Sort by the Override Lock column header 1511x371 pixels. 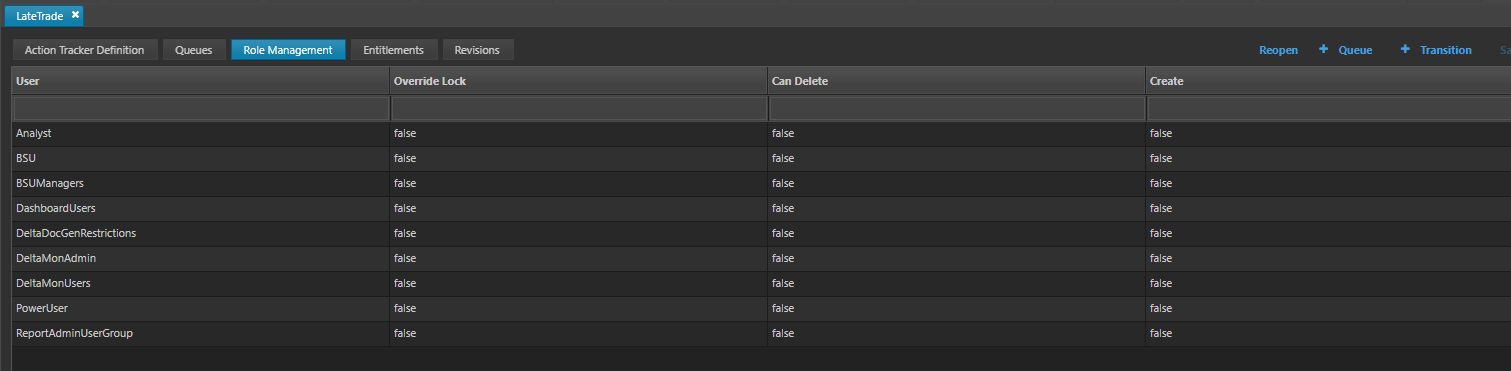point(578,80)
